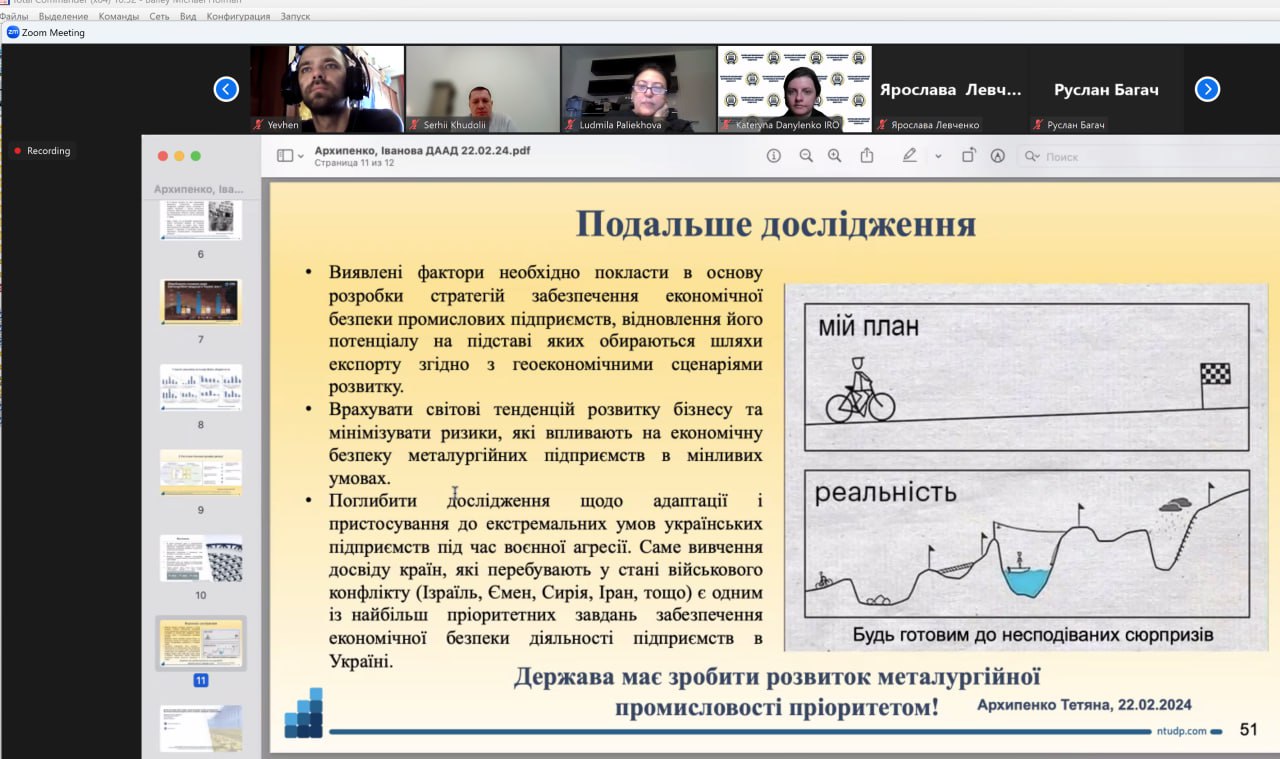This screenshot has width=1280, height=759.
Task: Select page 7 thumbnail in sidebar
Action: (200, 302)
